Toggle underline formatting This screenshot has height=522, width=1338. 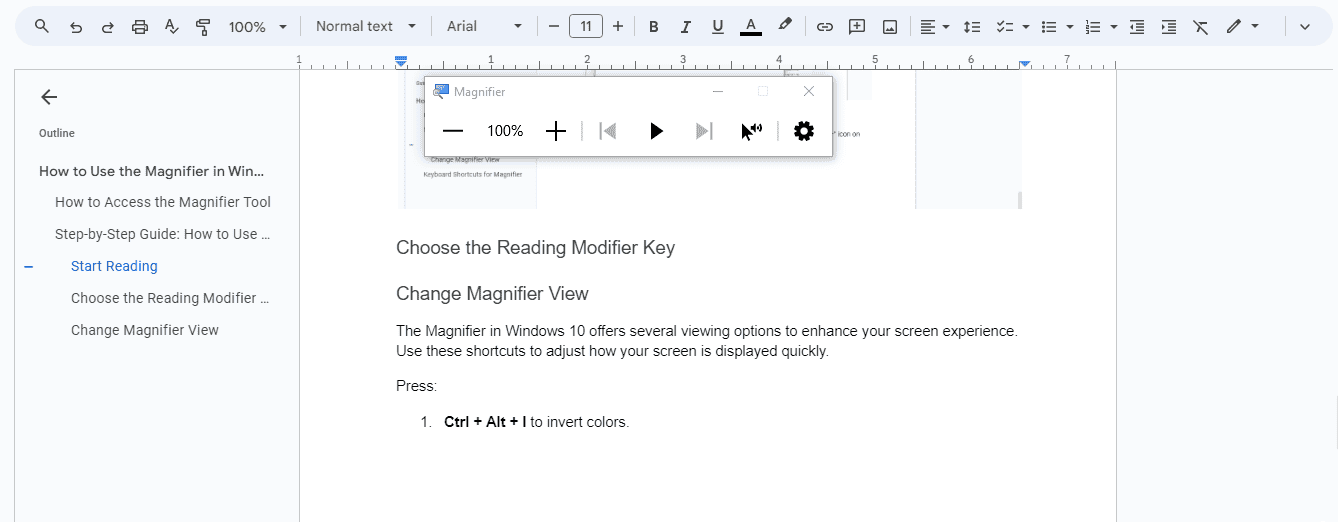pyautogui.click(x=717, y=27)
